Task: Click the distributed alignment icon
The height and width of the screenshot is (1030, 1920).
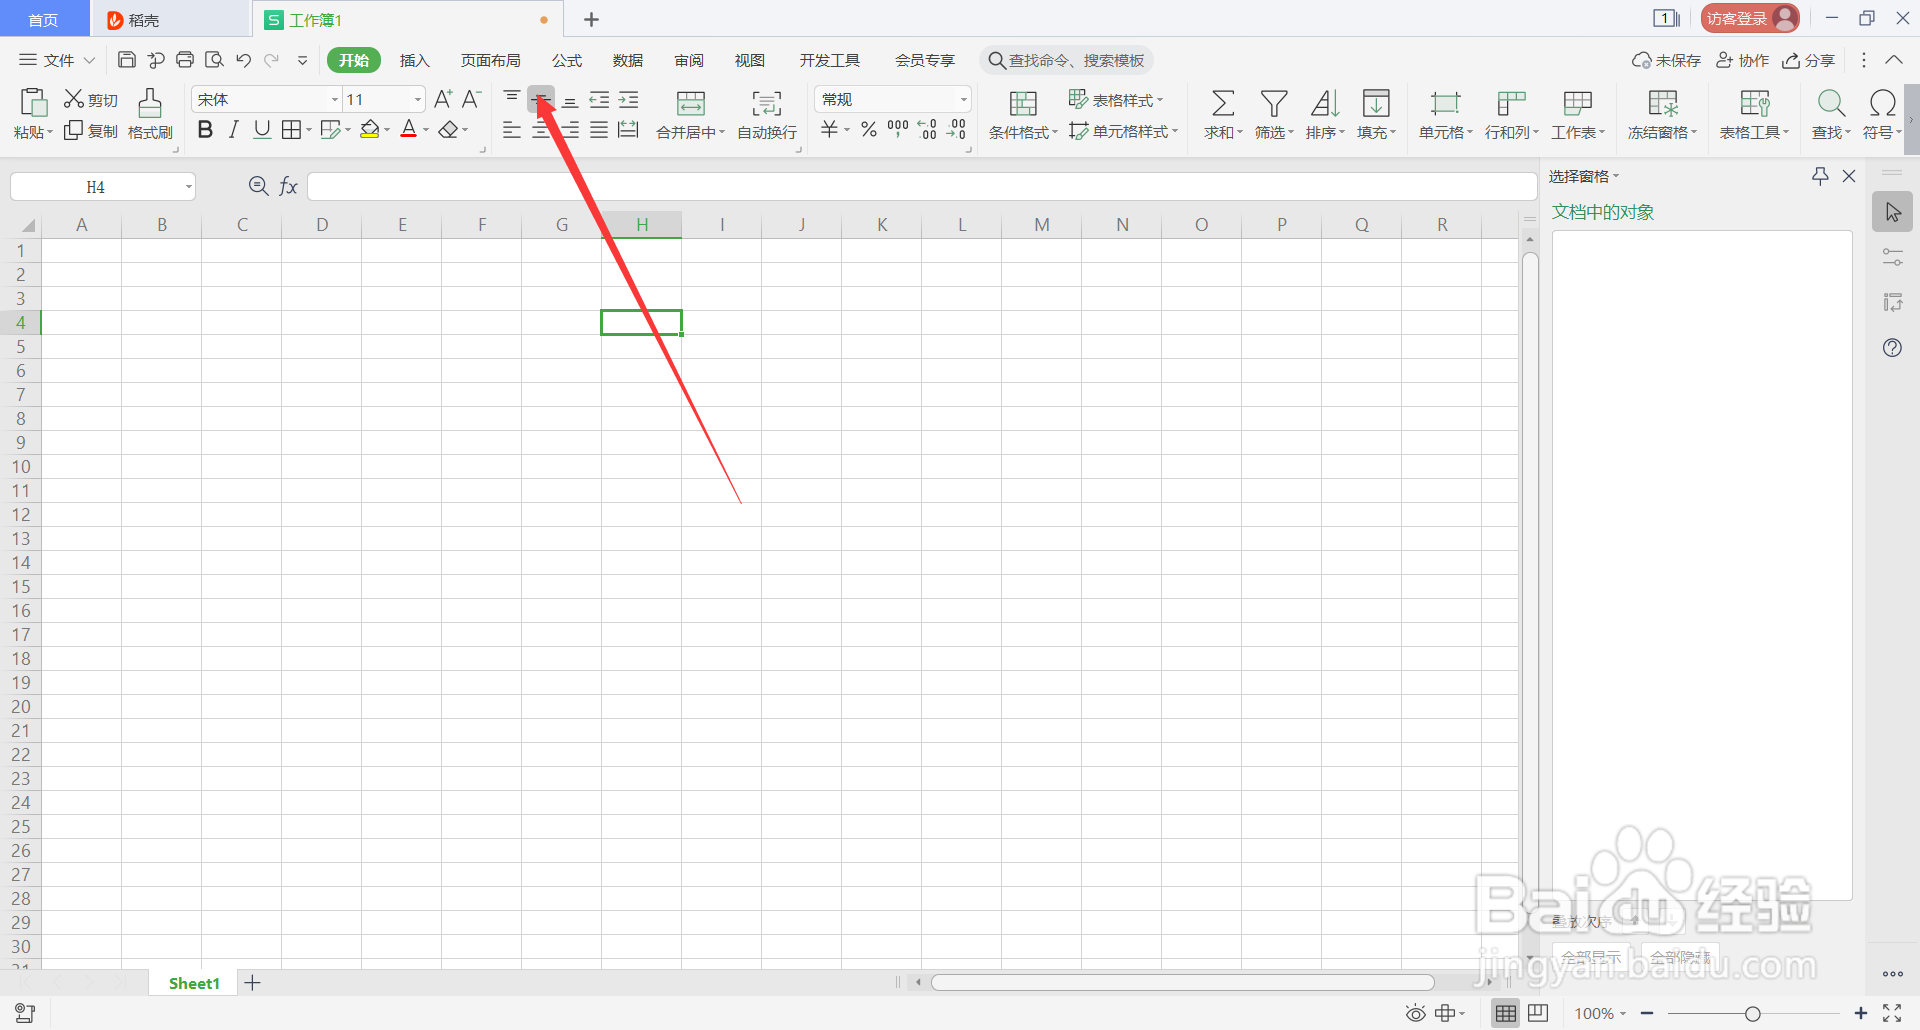Action: [x=628, y=130]
